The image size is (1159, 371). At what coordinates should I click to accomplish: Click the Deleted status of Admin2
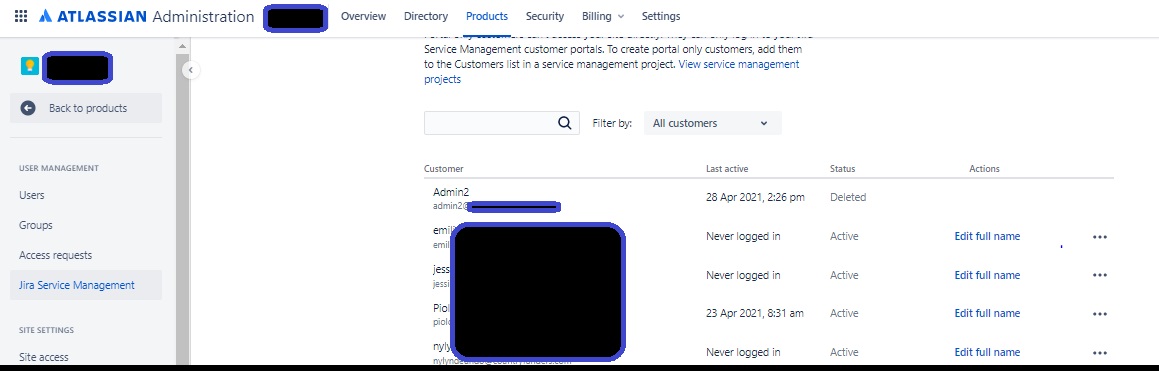848,197
